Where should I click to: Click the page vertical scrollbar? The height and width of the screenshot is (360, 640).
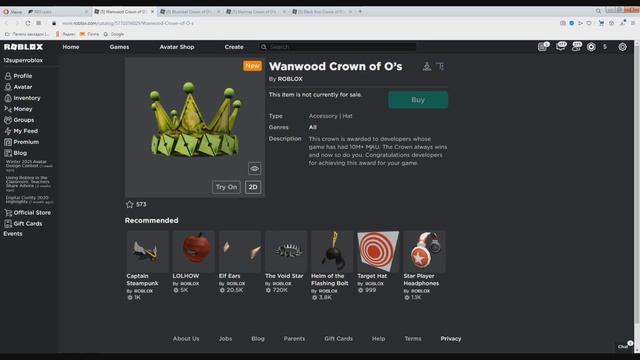click(637, 184)
